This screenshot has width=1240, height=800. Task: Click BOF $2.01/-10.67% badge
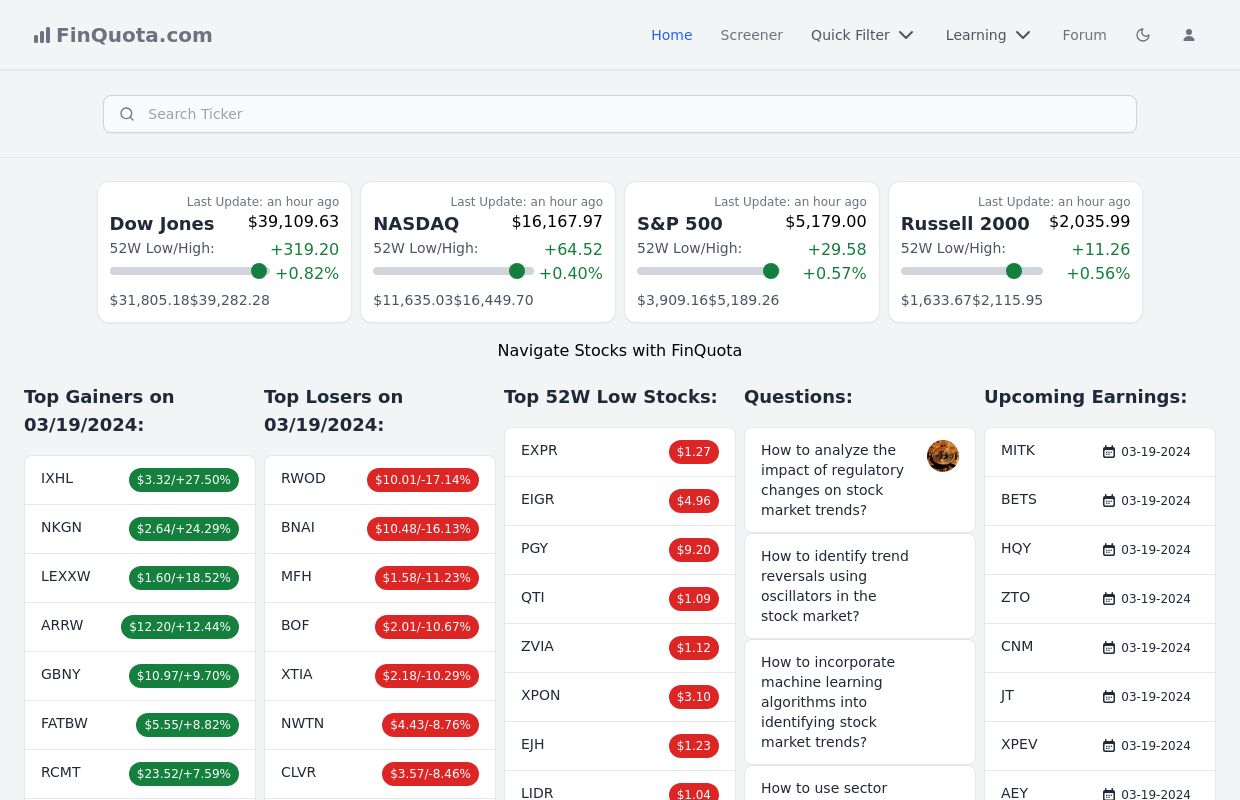[x=427, y=627]
